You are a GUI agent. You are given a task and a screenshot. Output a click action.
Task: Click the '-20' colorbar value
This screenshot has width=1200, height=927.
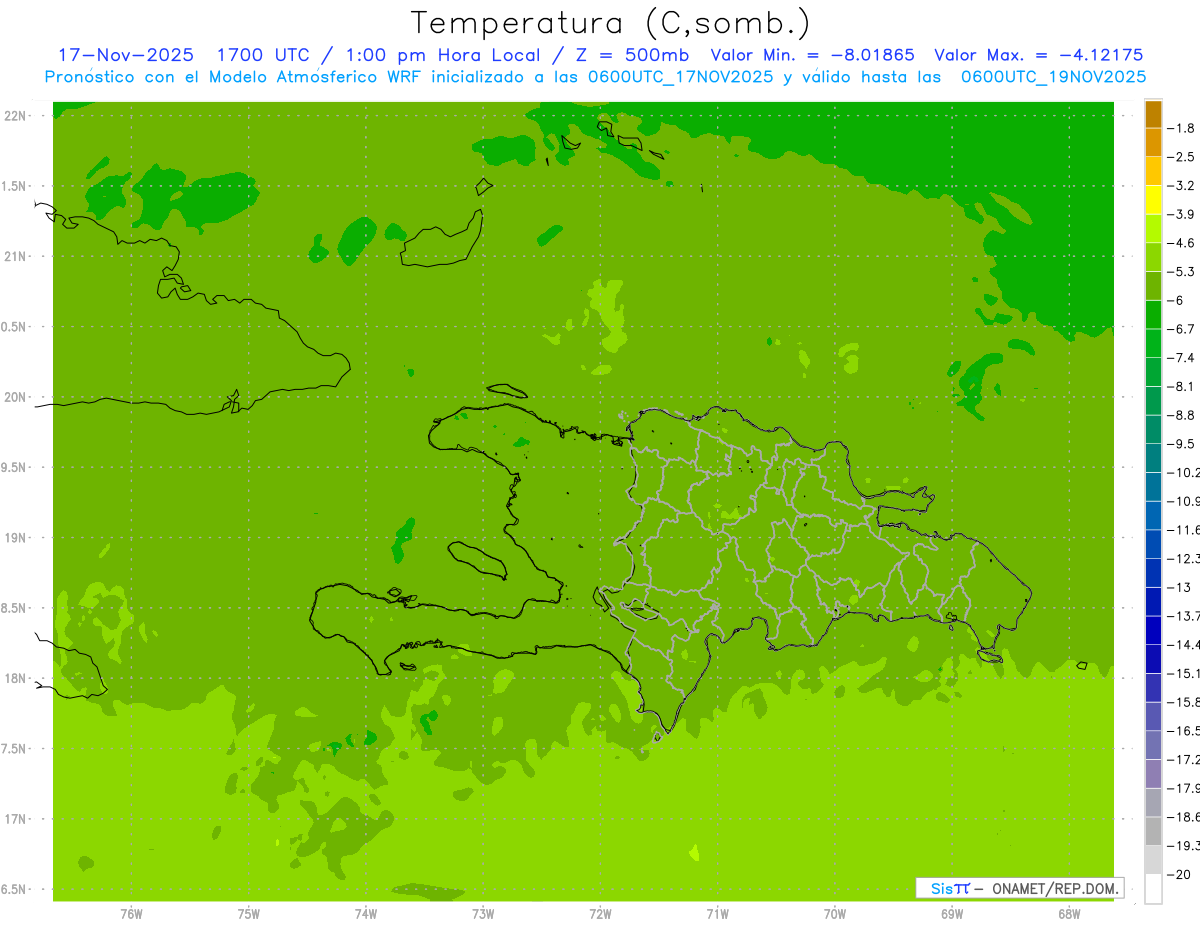tap(1180, 874)
